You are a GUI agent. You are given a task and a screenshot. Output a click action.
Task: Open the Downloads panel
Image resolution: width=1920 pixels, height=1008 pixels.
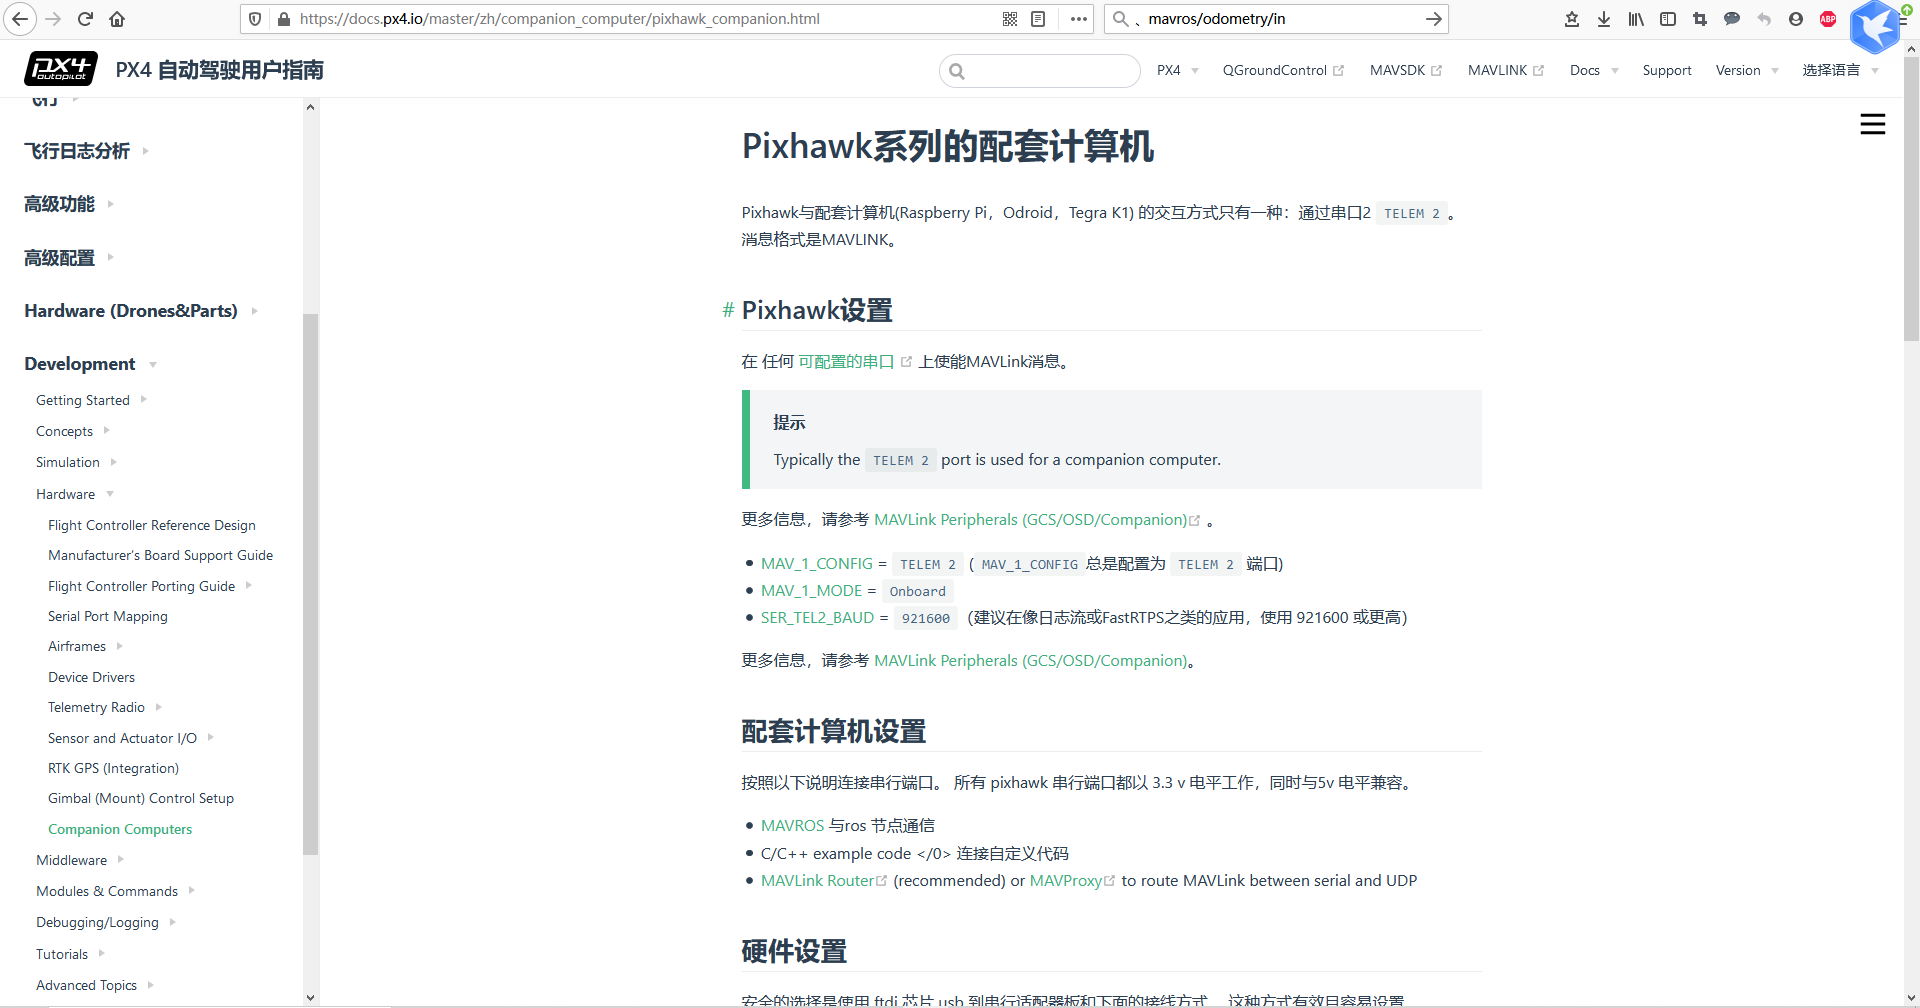point(1604,19)
